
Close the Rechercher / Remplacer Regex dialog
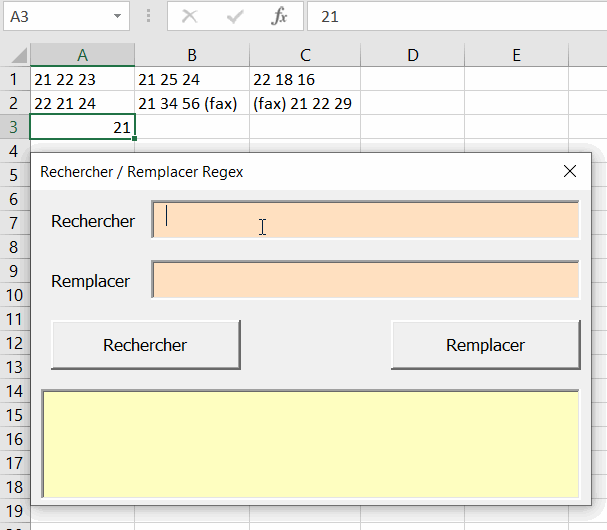pos(570,171)
